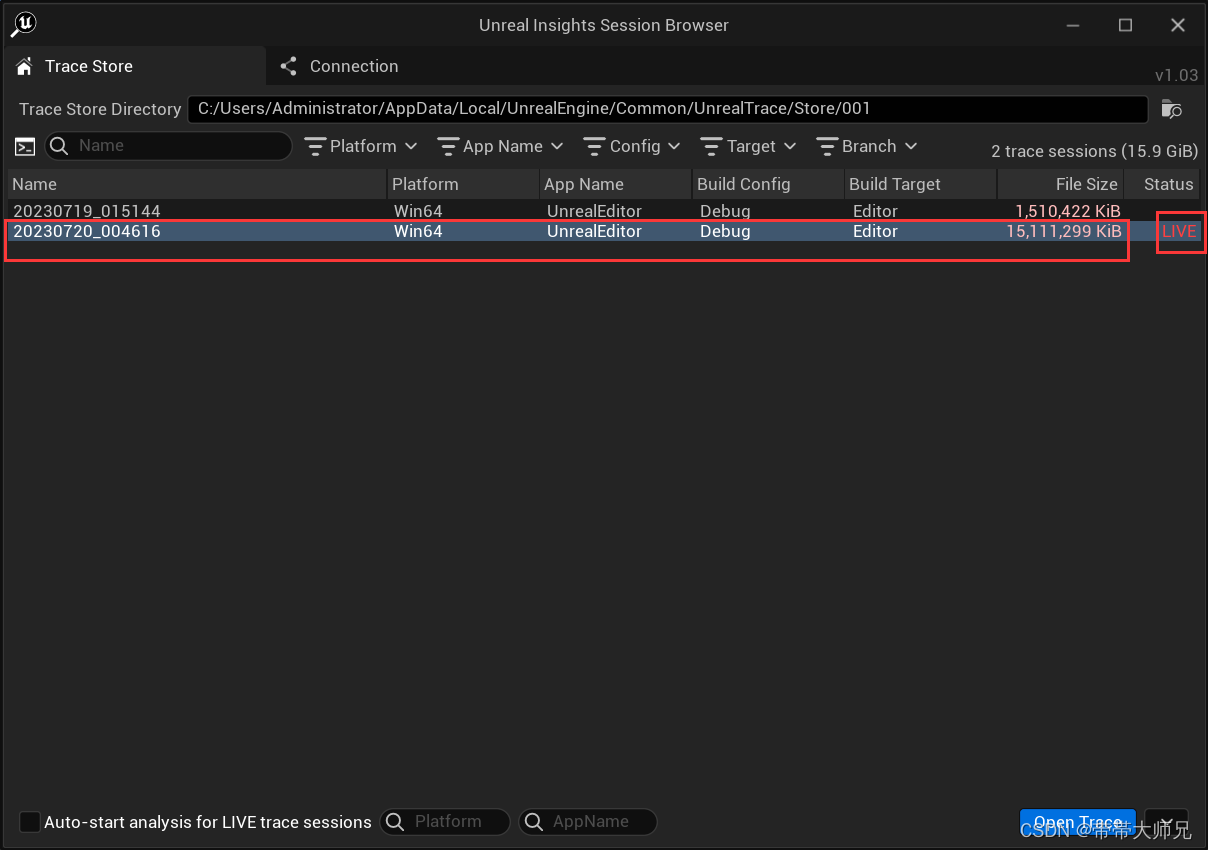Screen dimensions: 1208x850
Task: Focus the Name search input field
Action: pyautogui.click(x=169, y=146)
